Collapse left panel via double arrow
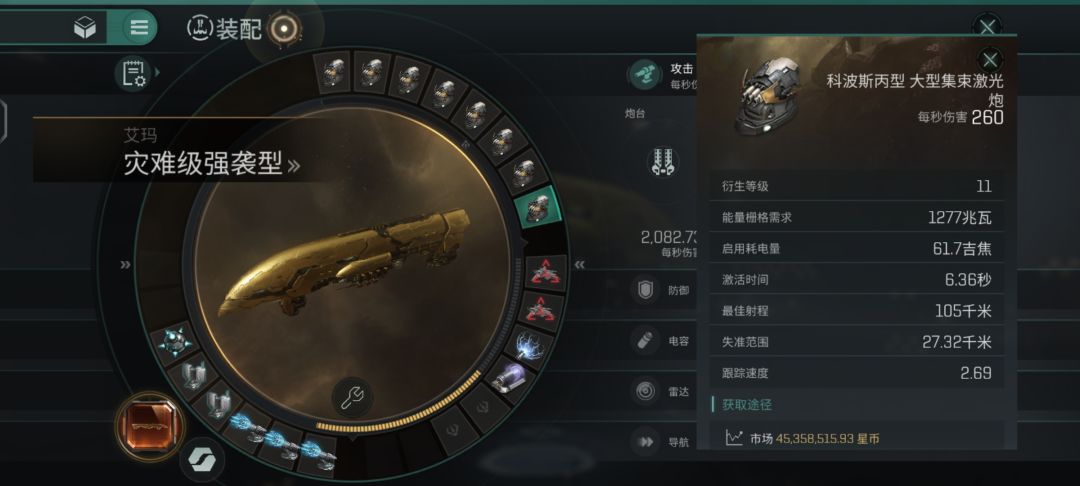Viewport: 1080px width, 486px height. tap(125, 265)
